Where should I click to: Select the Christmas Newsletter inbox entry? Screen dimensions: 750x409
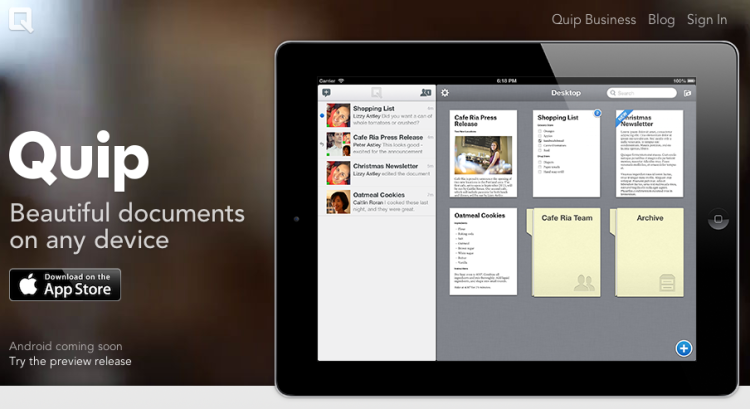coord(377,173)
